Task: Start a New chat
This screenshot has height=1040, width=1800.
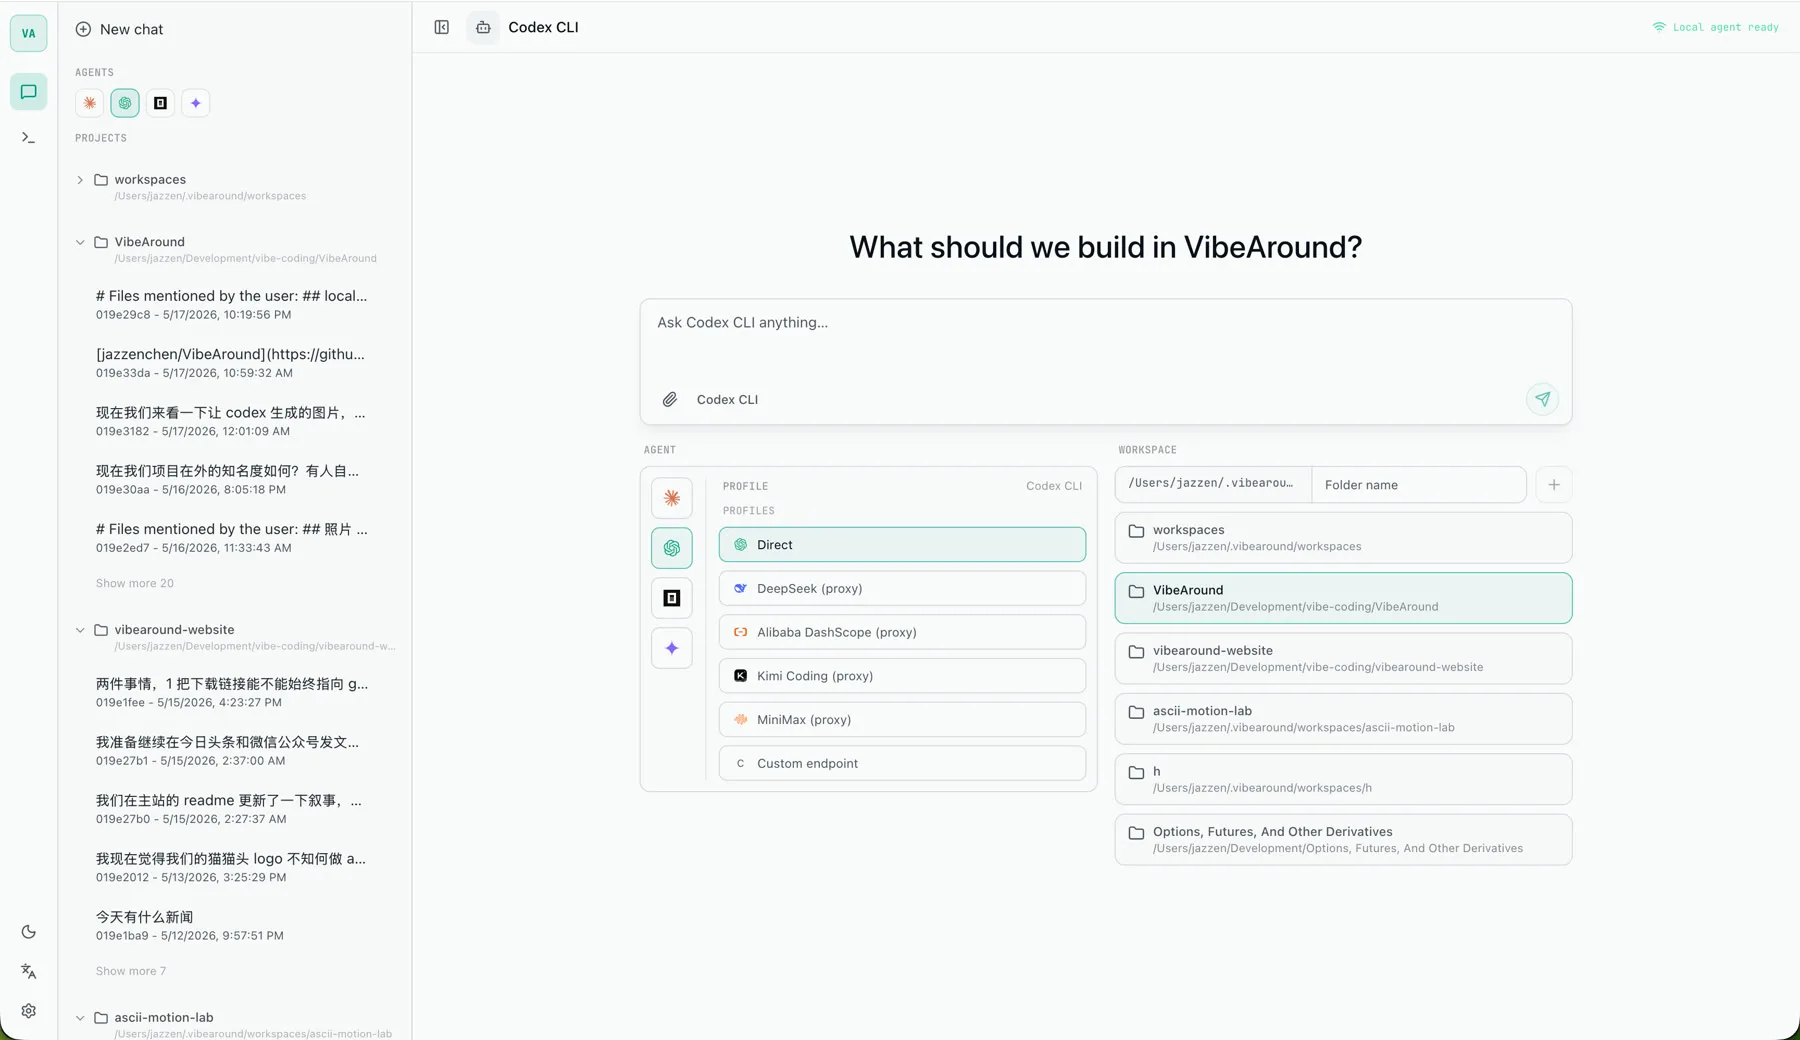Action: point(119,29)
